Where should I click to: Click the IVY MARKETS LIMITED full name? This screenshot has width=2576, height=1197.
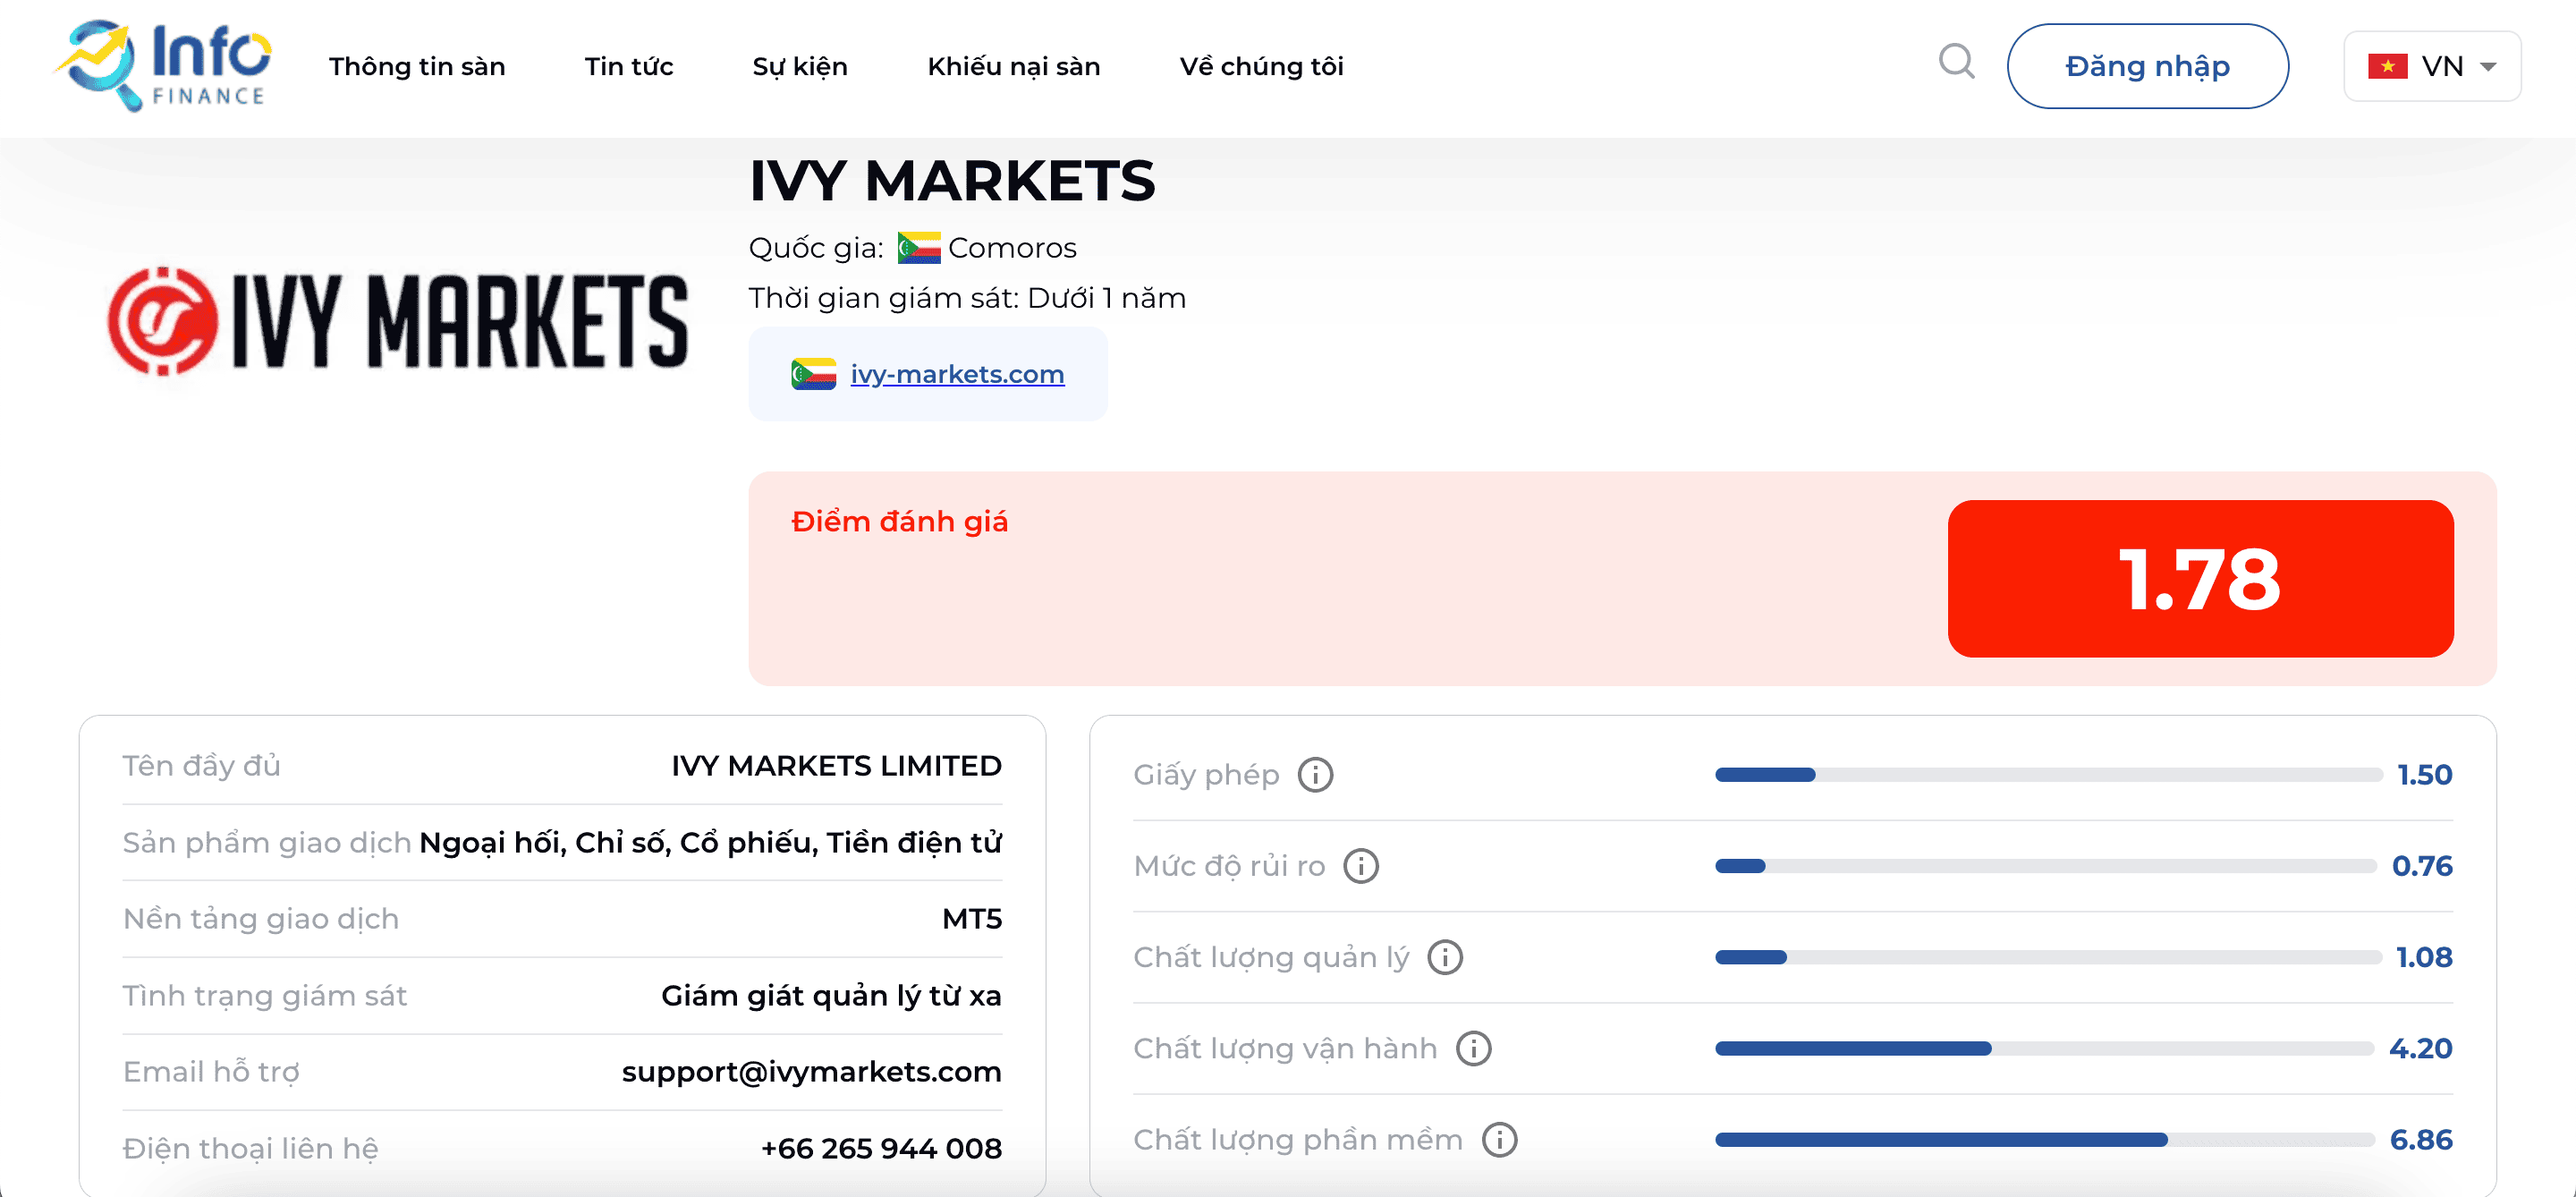836,765
